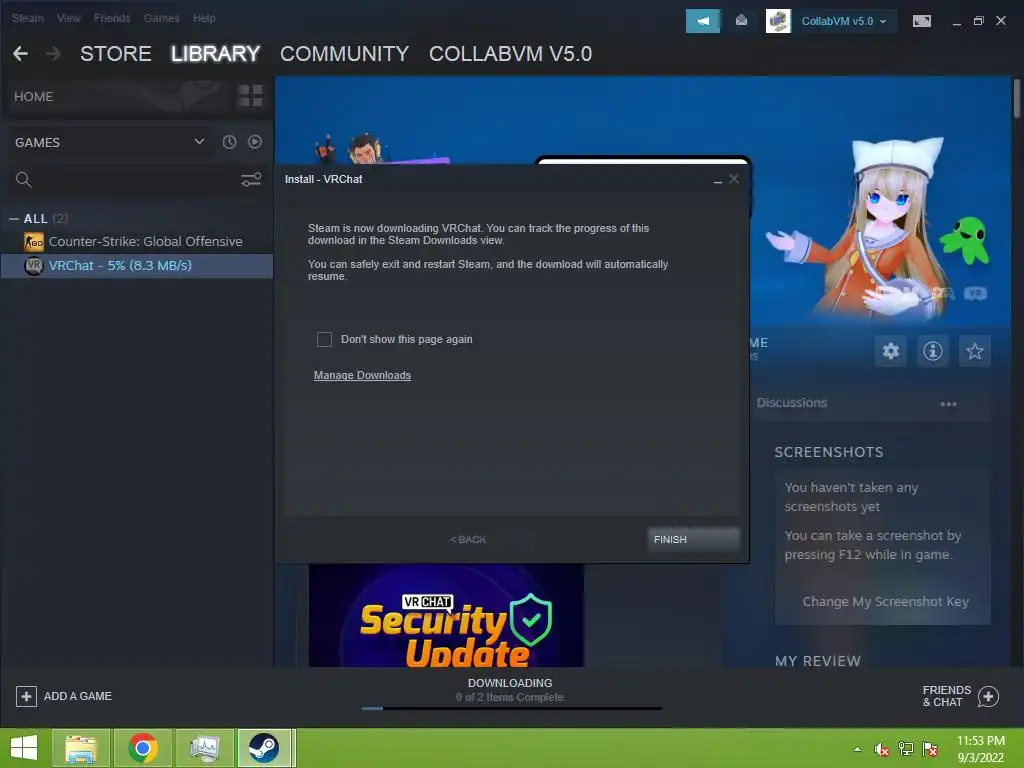1024x768 pixels.
Task: Expand the Games category dropdown
Action: (x=199, y=141)
